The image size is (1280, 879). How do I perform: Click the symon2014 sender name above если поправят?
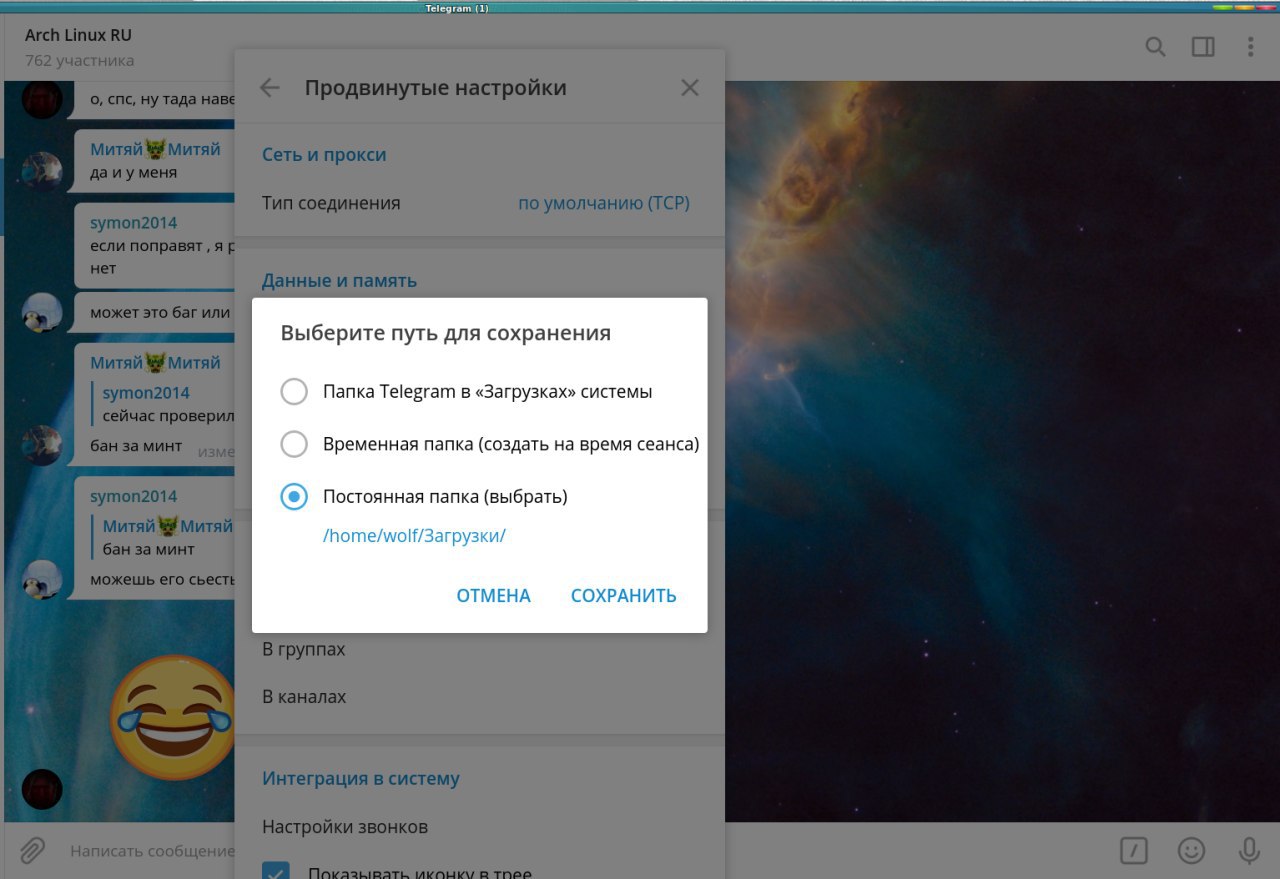[133, 223]
